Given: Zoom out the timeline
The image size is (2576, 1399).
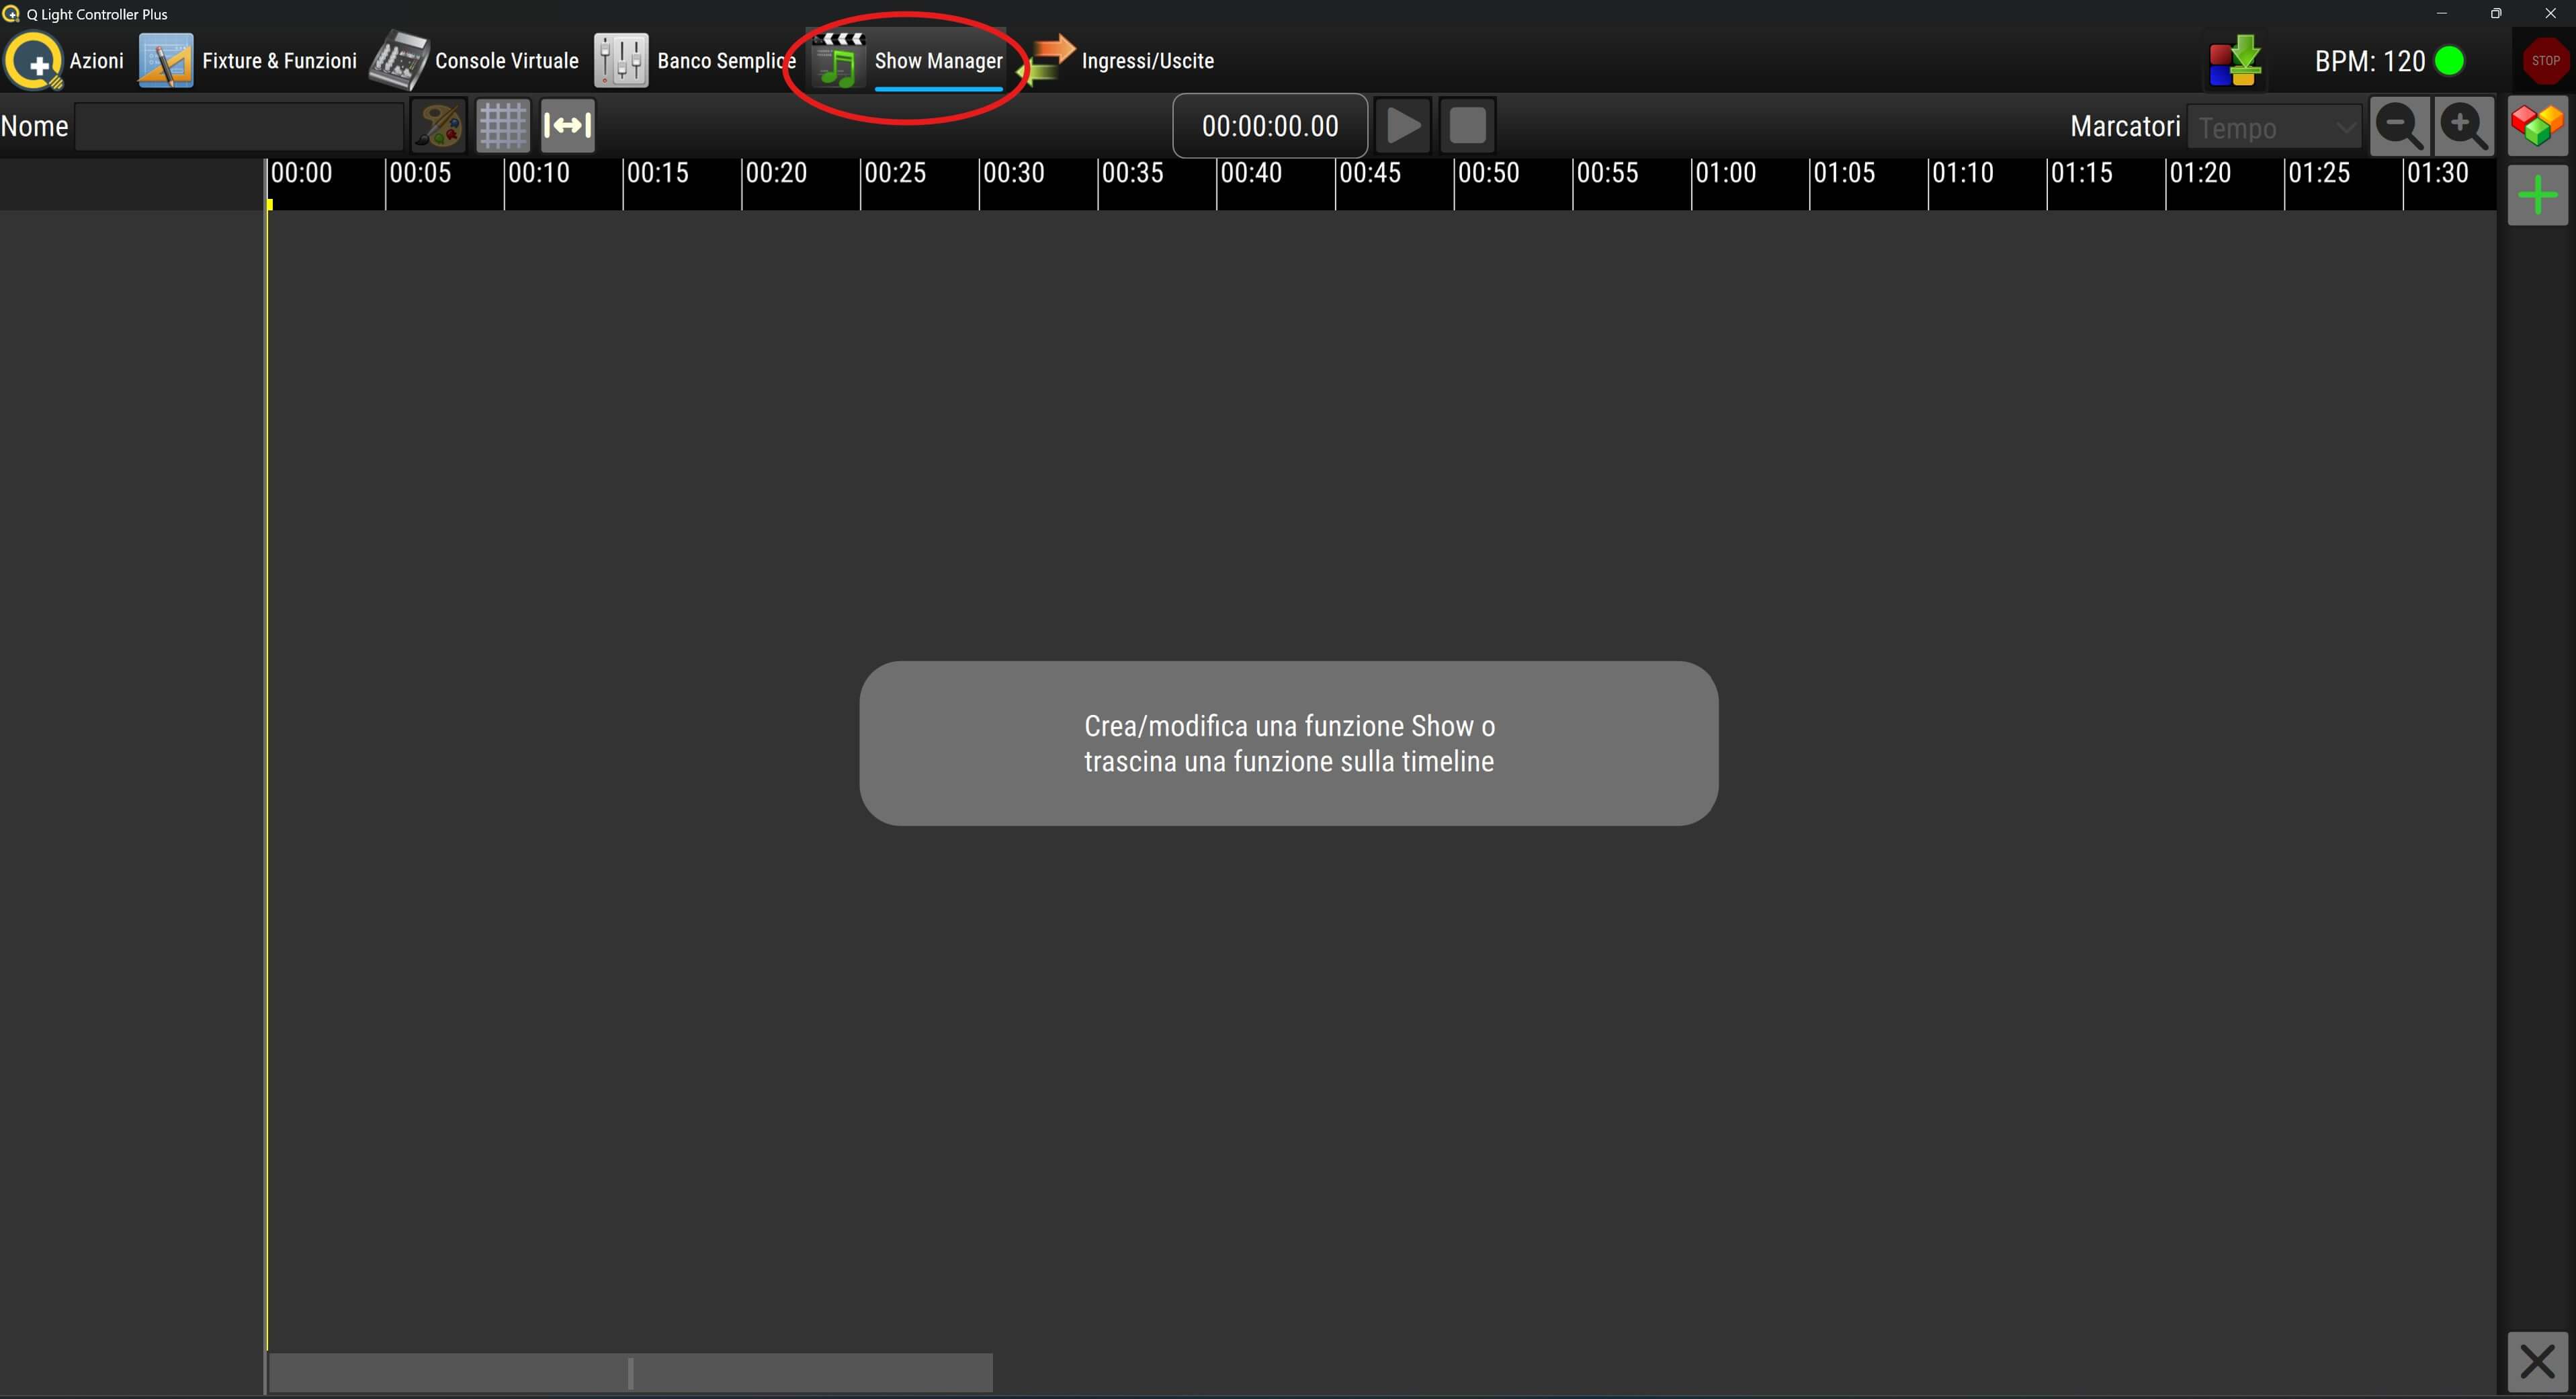Looking at the screenshot, I should pos(2398,126).
